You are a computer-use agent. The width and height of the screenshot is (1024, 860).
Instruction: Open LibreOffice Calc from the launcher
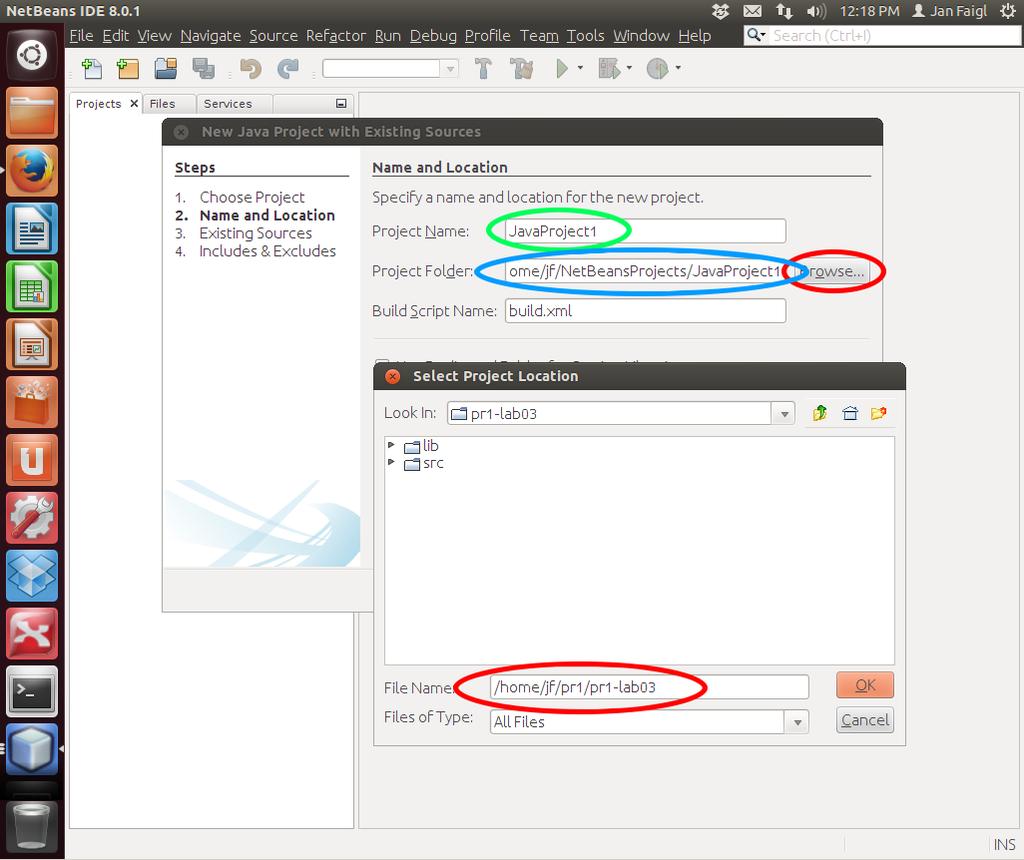click(x=32, y=286)
